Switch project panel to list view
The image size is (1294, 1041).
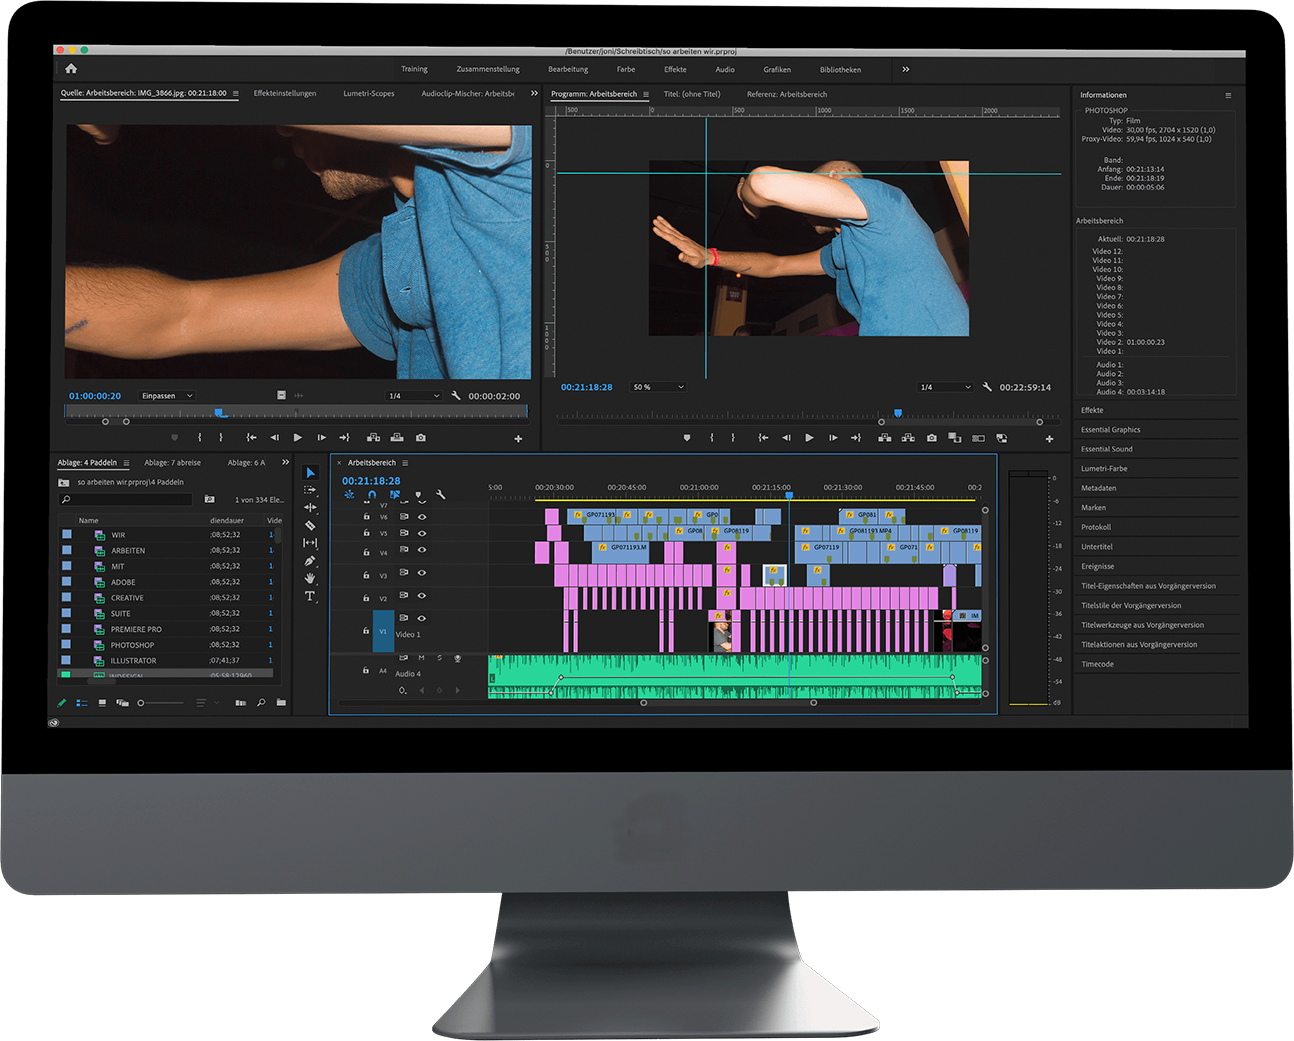[82, 703]
